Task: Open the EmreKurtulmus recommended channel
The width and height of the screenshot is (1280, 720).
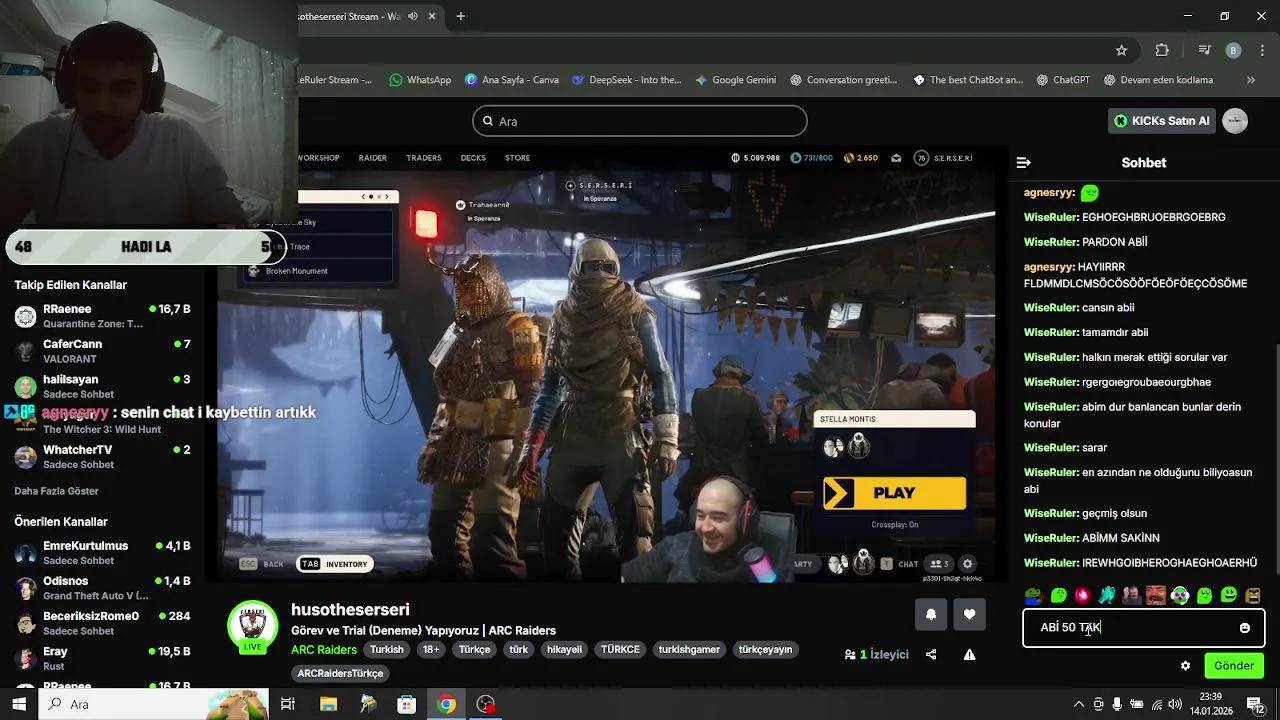Action: (103, 553)
